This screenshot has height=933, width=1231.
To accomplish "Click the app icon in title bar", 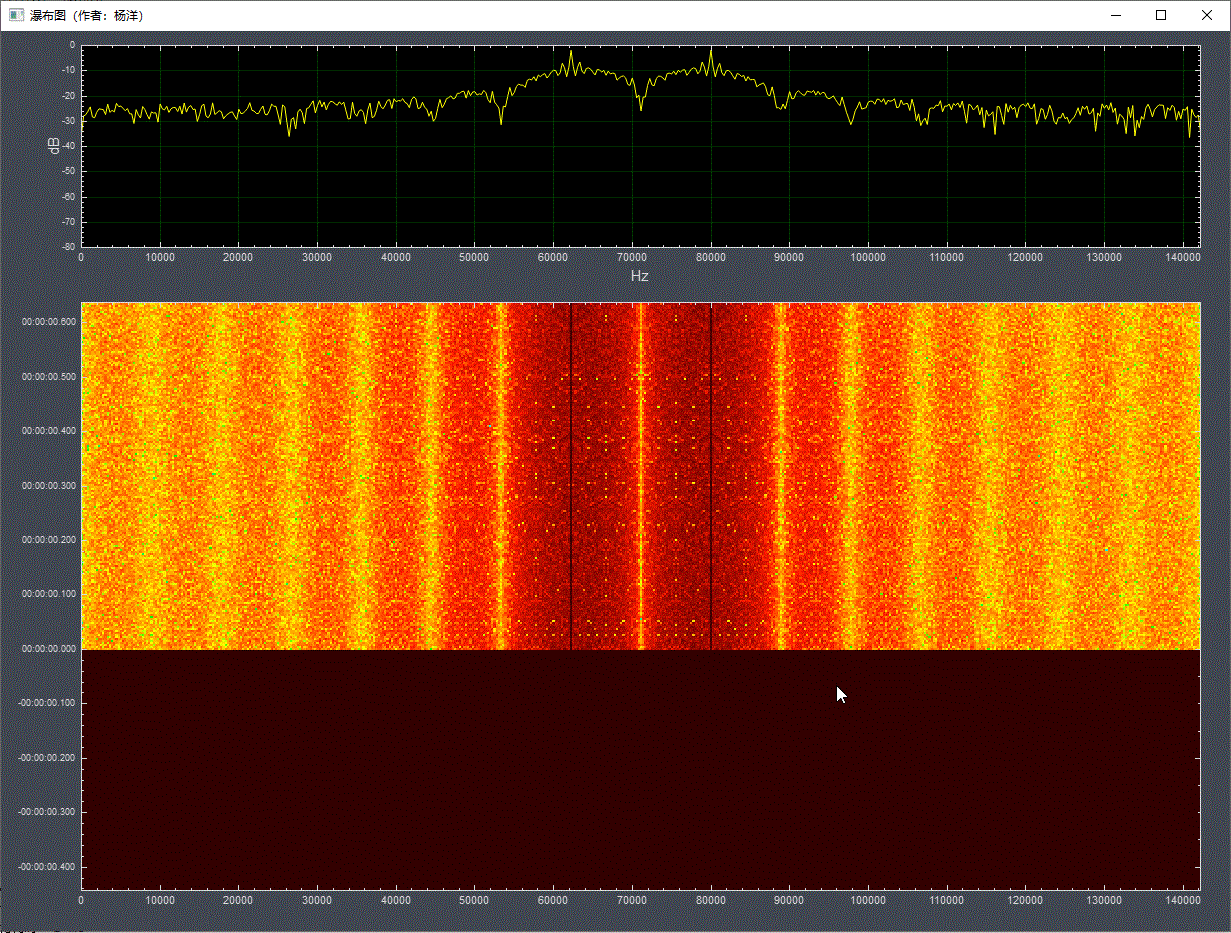I will pos(16,15).
